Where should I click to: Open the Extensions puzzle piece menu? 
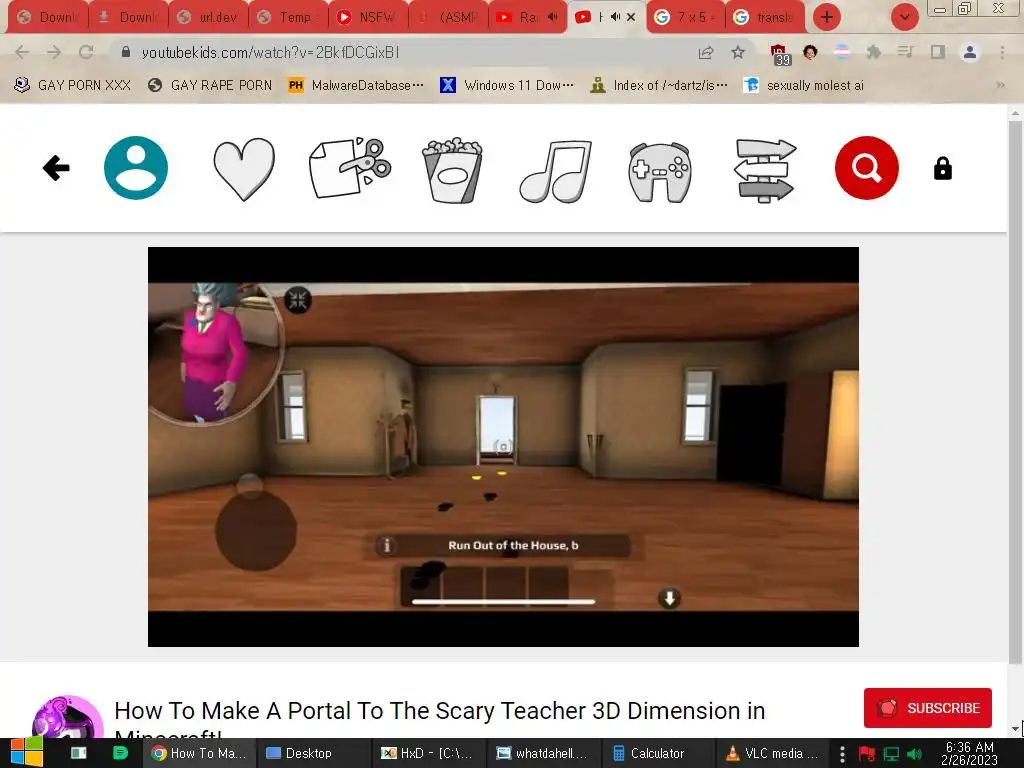click(x=873, y=52)
